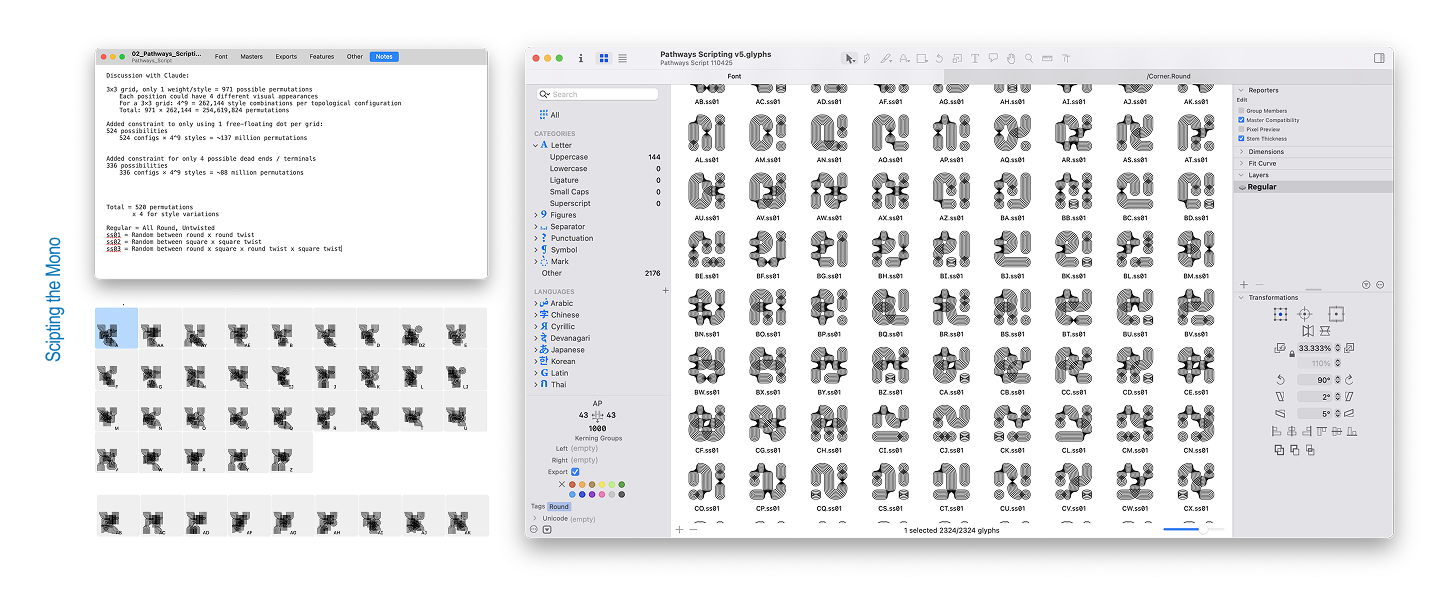This screenshot has width=1440, height=600.
Task: Switch to the Masters tab
Action: click(252, 57)
